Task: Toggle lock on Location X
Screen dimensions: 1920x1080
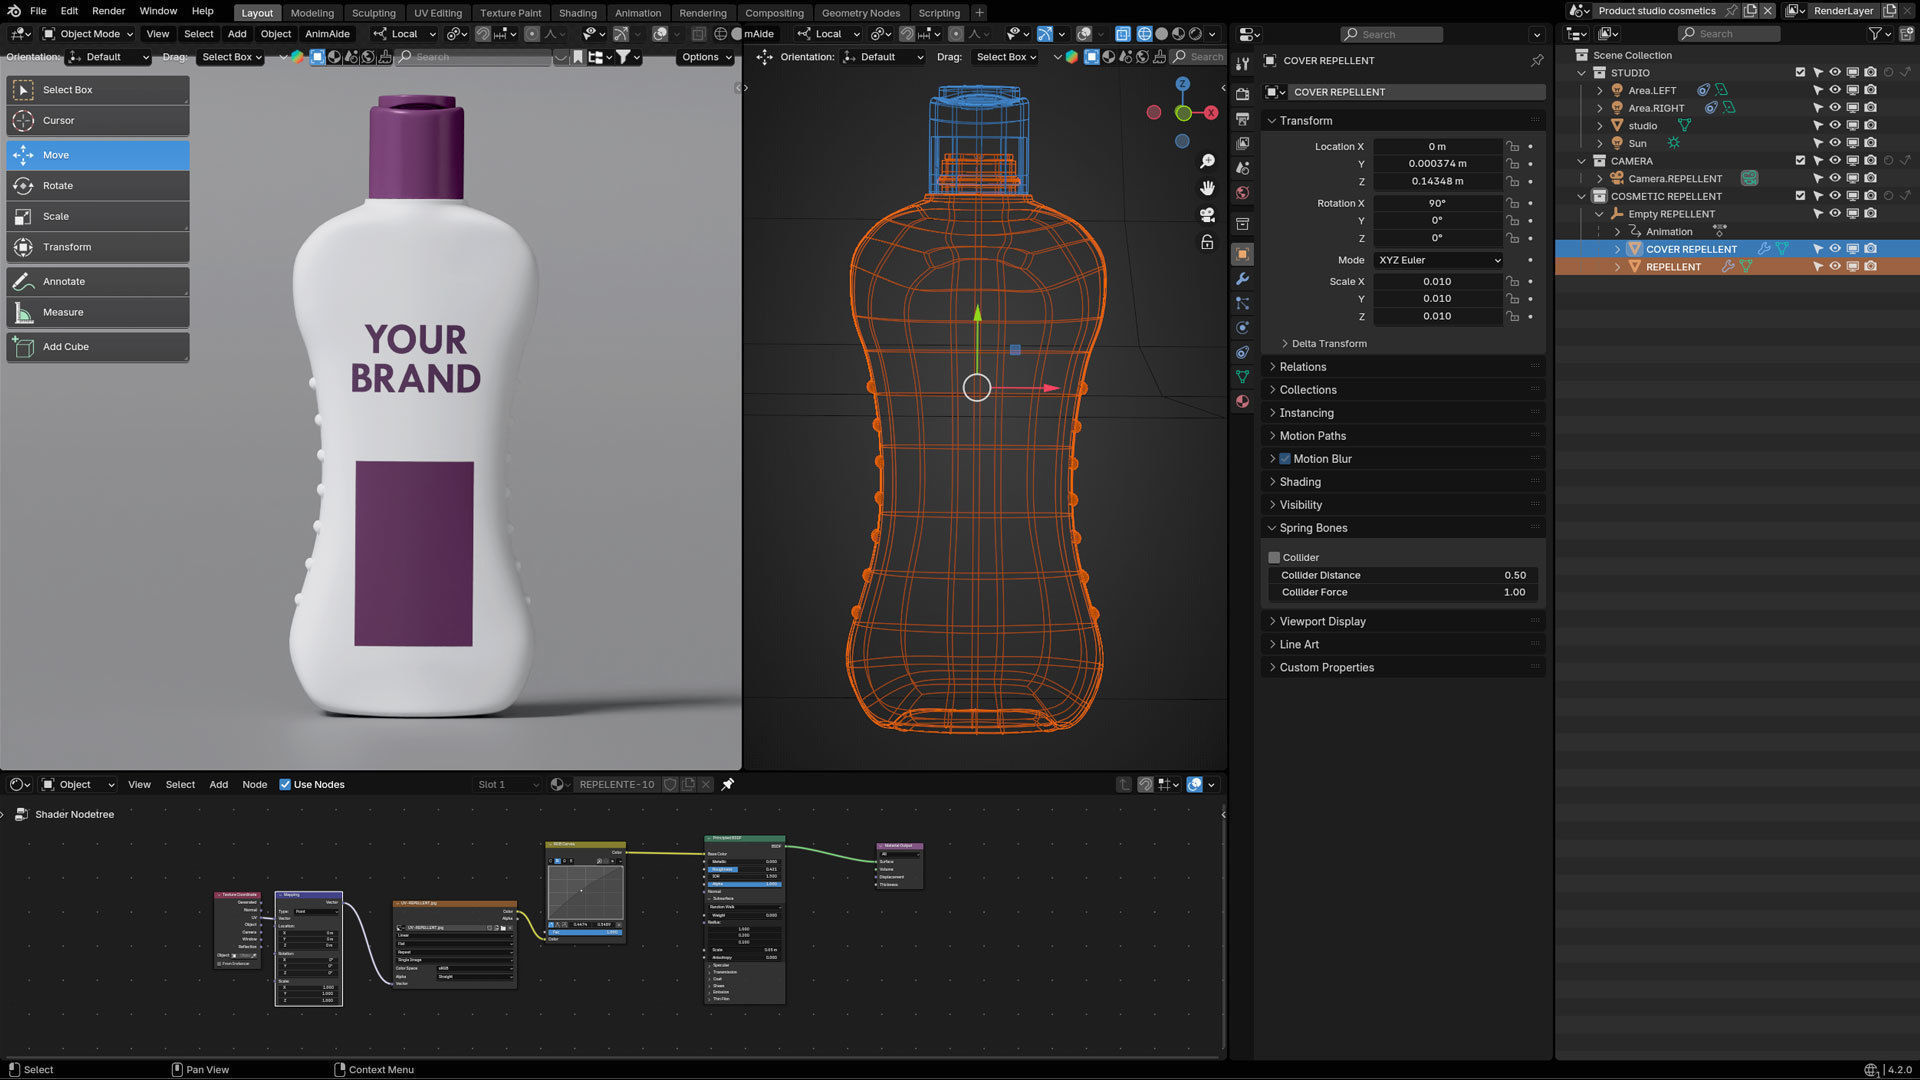Action: [x=1513, y=147]
